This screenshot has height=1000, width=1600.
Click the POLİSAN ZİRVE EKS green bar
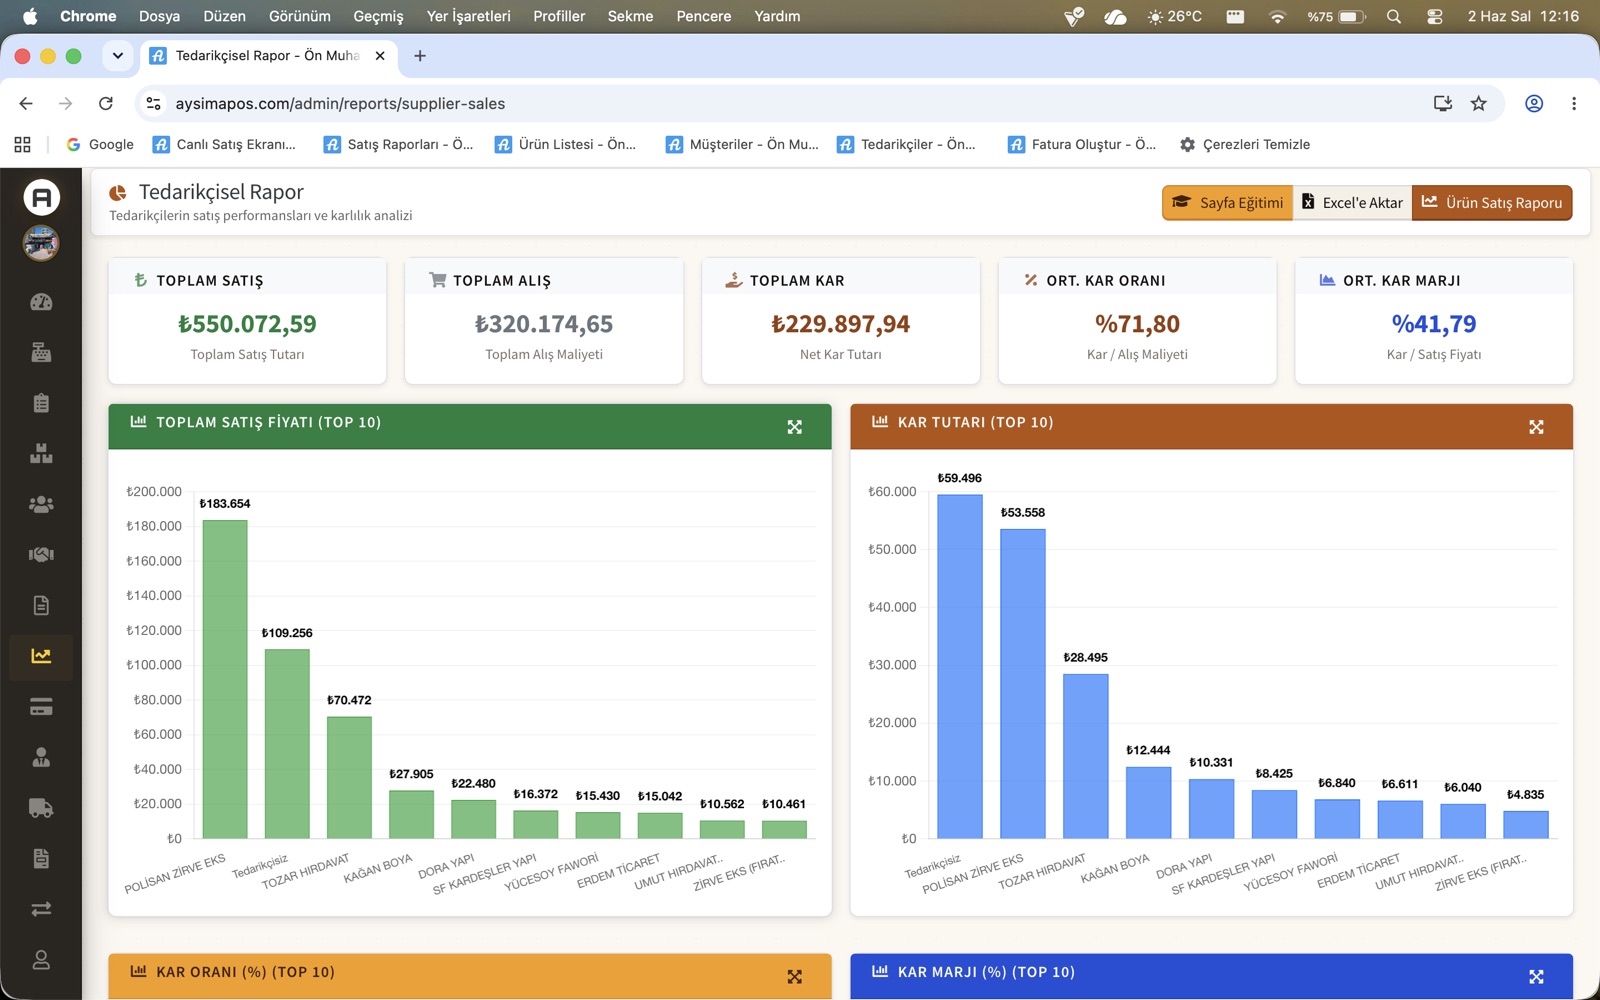(x=225, y=679)
